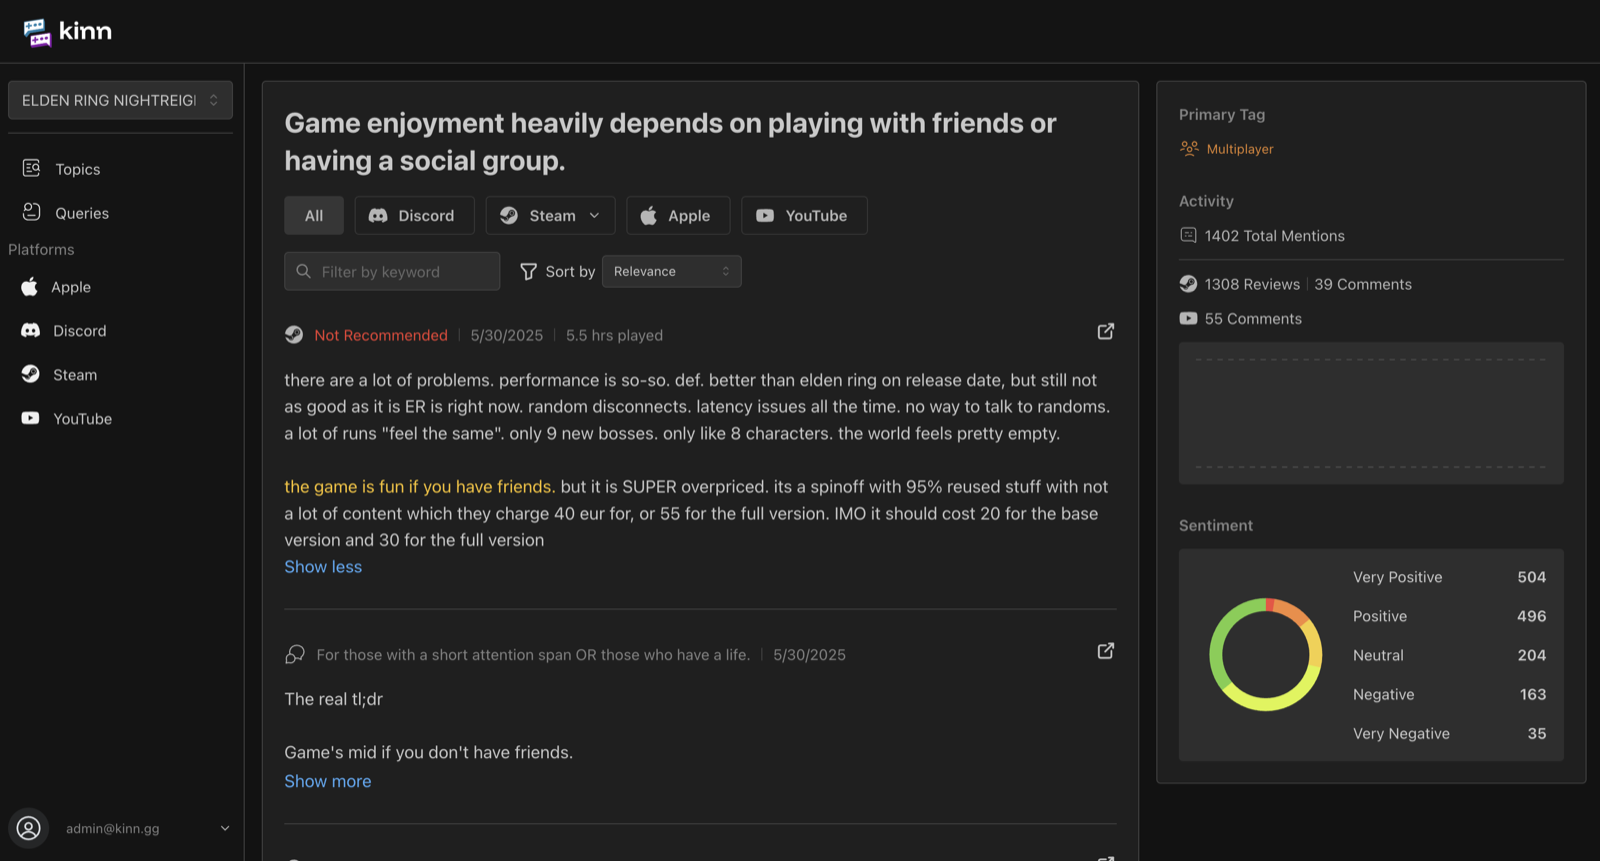Click the Platforms section label

[x=41, y=249]
